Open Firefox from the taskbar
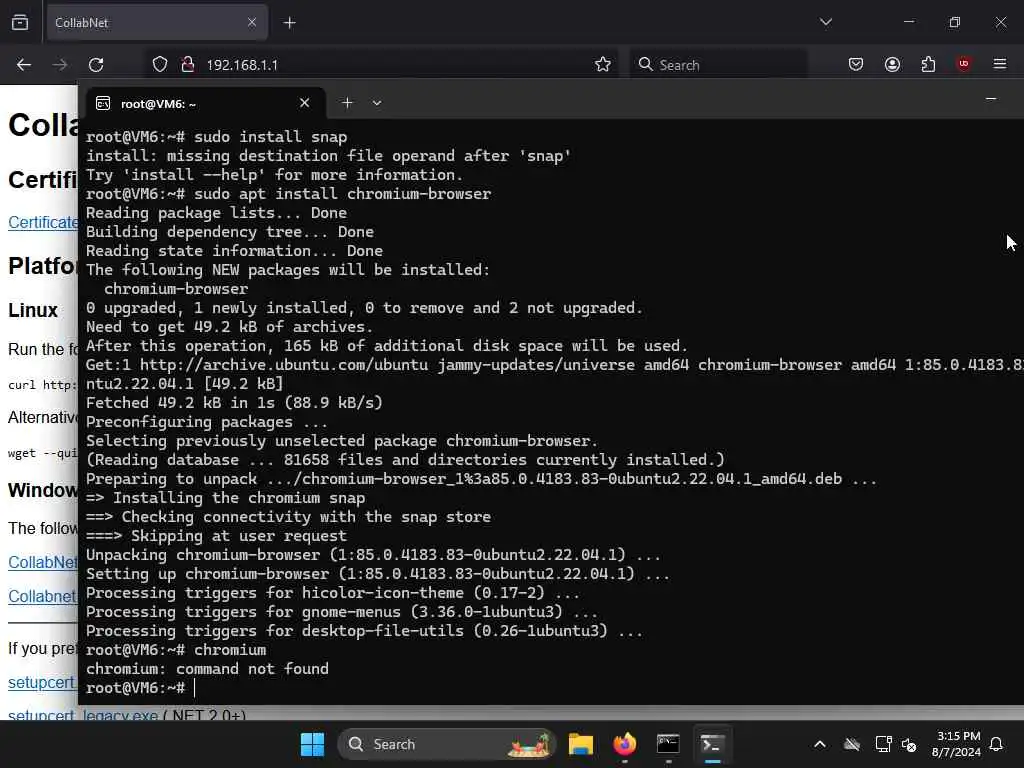The width and height of the screenshot is (1024, 768). pos(624,744)
